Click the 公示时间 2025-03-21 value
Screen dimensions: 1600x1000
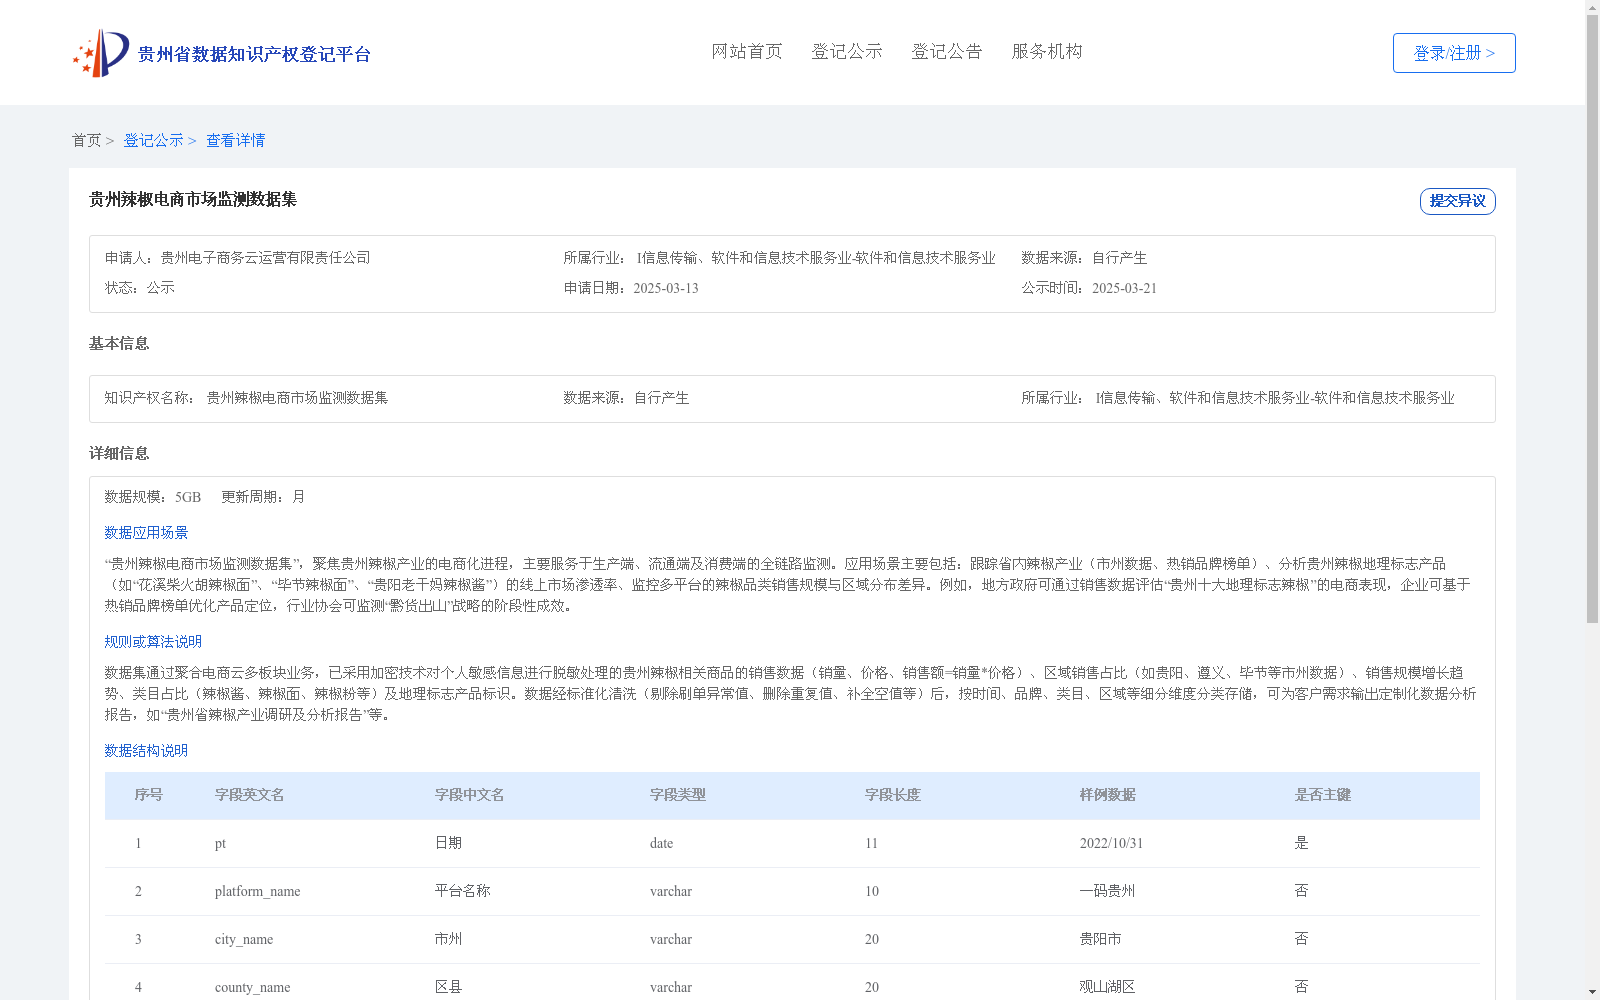[1124, 288]
